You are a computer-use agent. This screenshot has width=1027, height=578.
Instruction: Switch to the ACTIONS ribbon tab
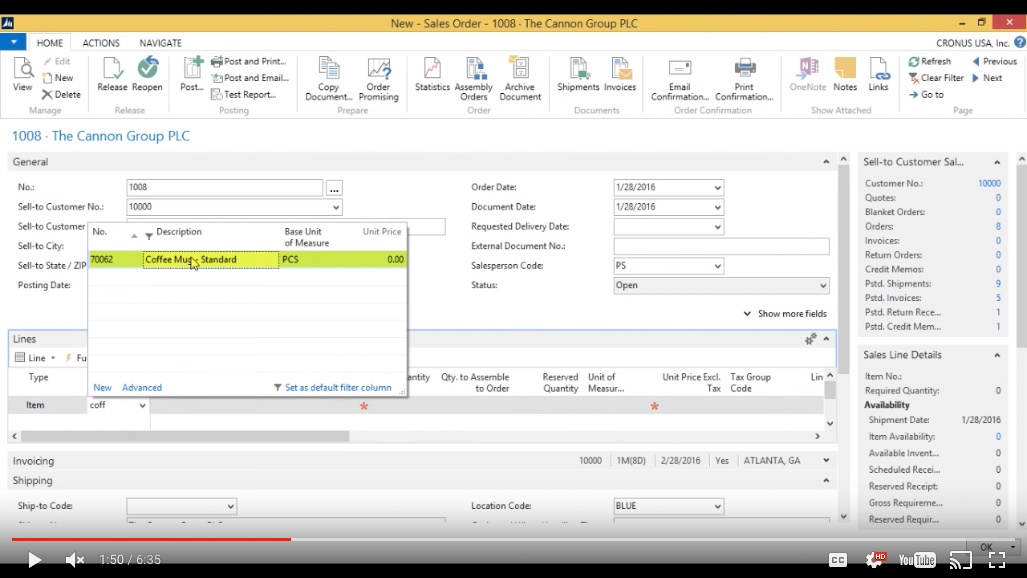tap(101, 43)
